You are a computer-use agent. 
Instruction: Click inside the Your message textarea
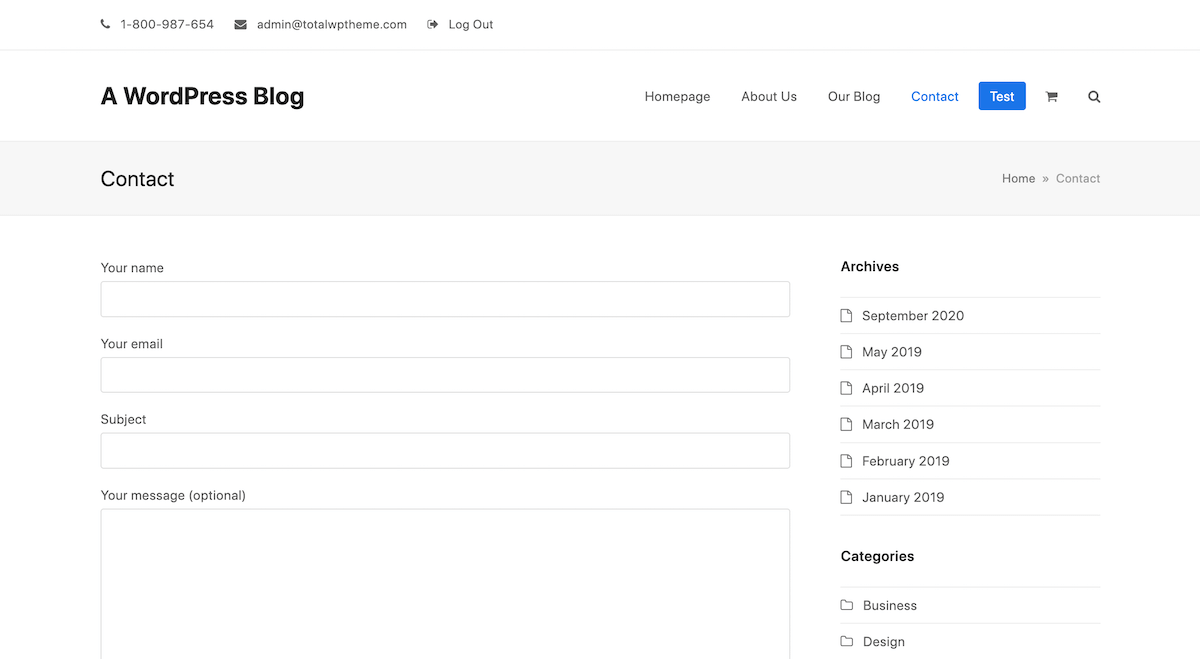click(445, 584)
